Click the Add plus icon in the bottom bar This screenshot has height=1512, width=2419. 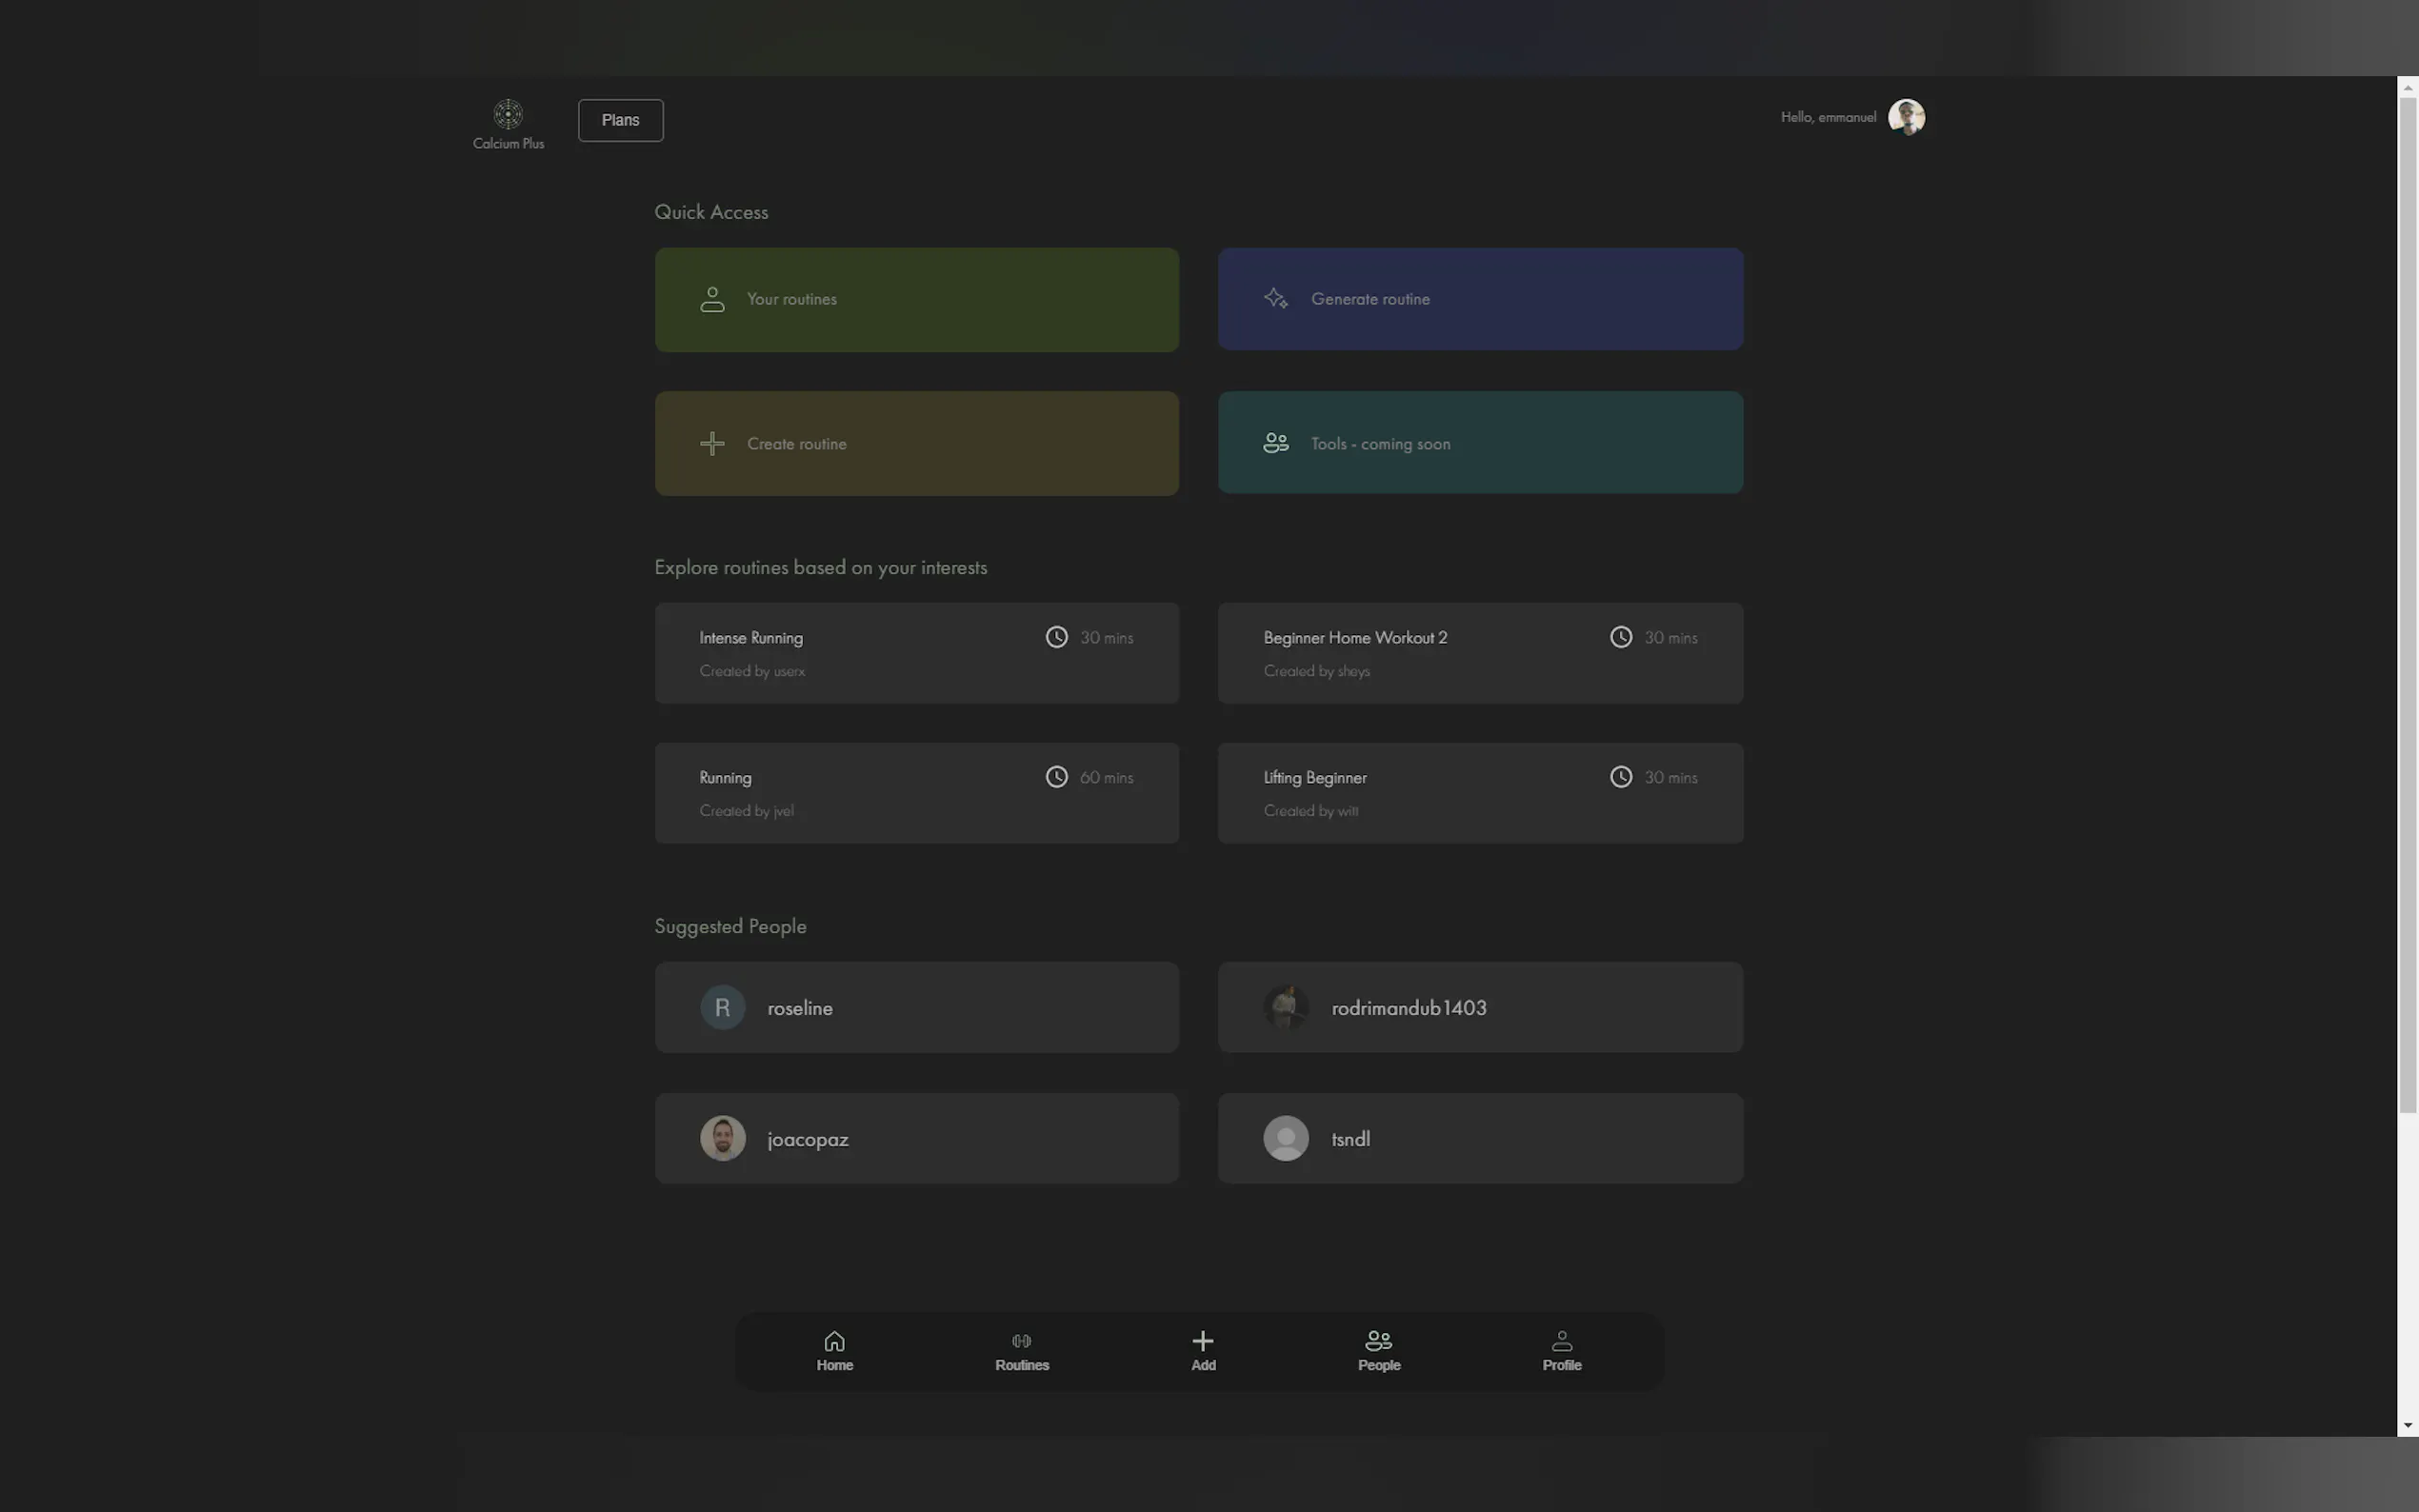click(1203, 1341)
